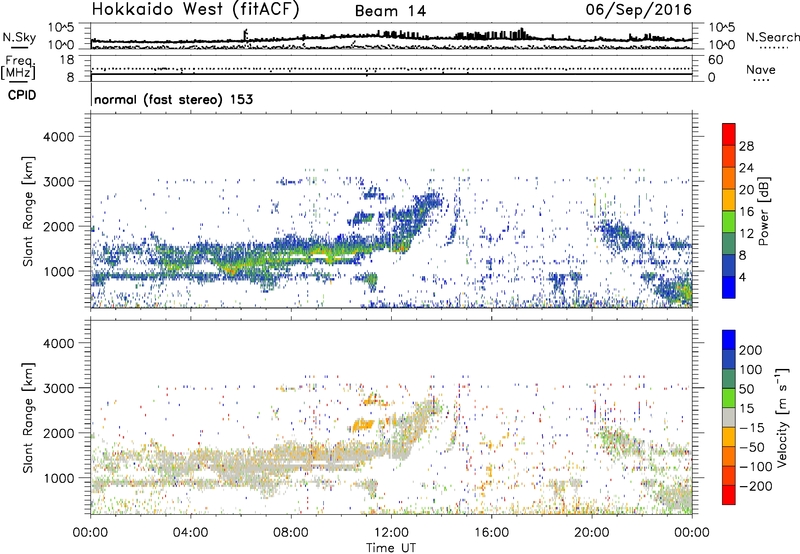Select the 'Freq. [MHz]' axis label

pyautogui.click(x=18, y=67)
